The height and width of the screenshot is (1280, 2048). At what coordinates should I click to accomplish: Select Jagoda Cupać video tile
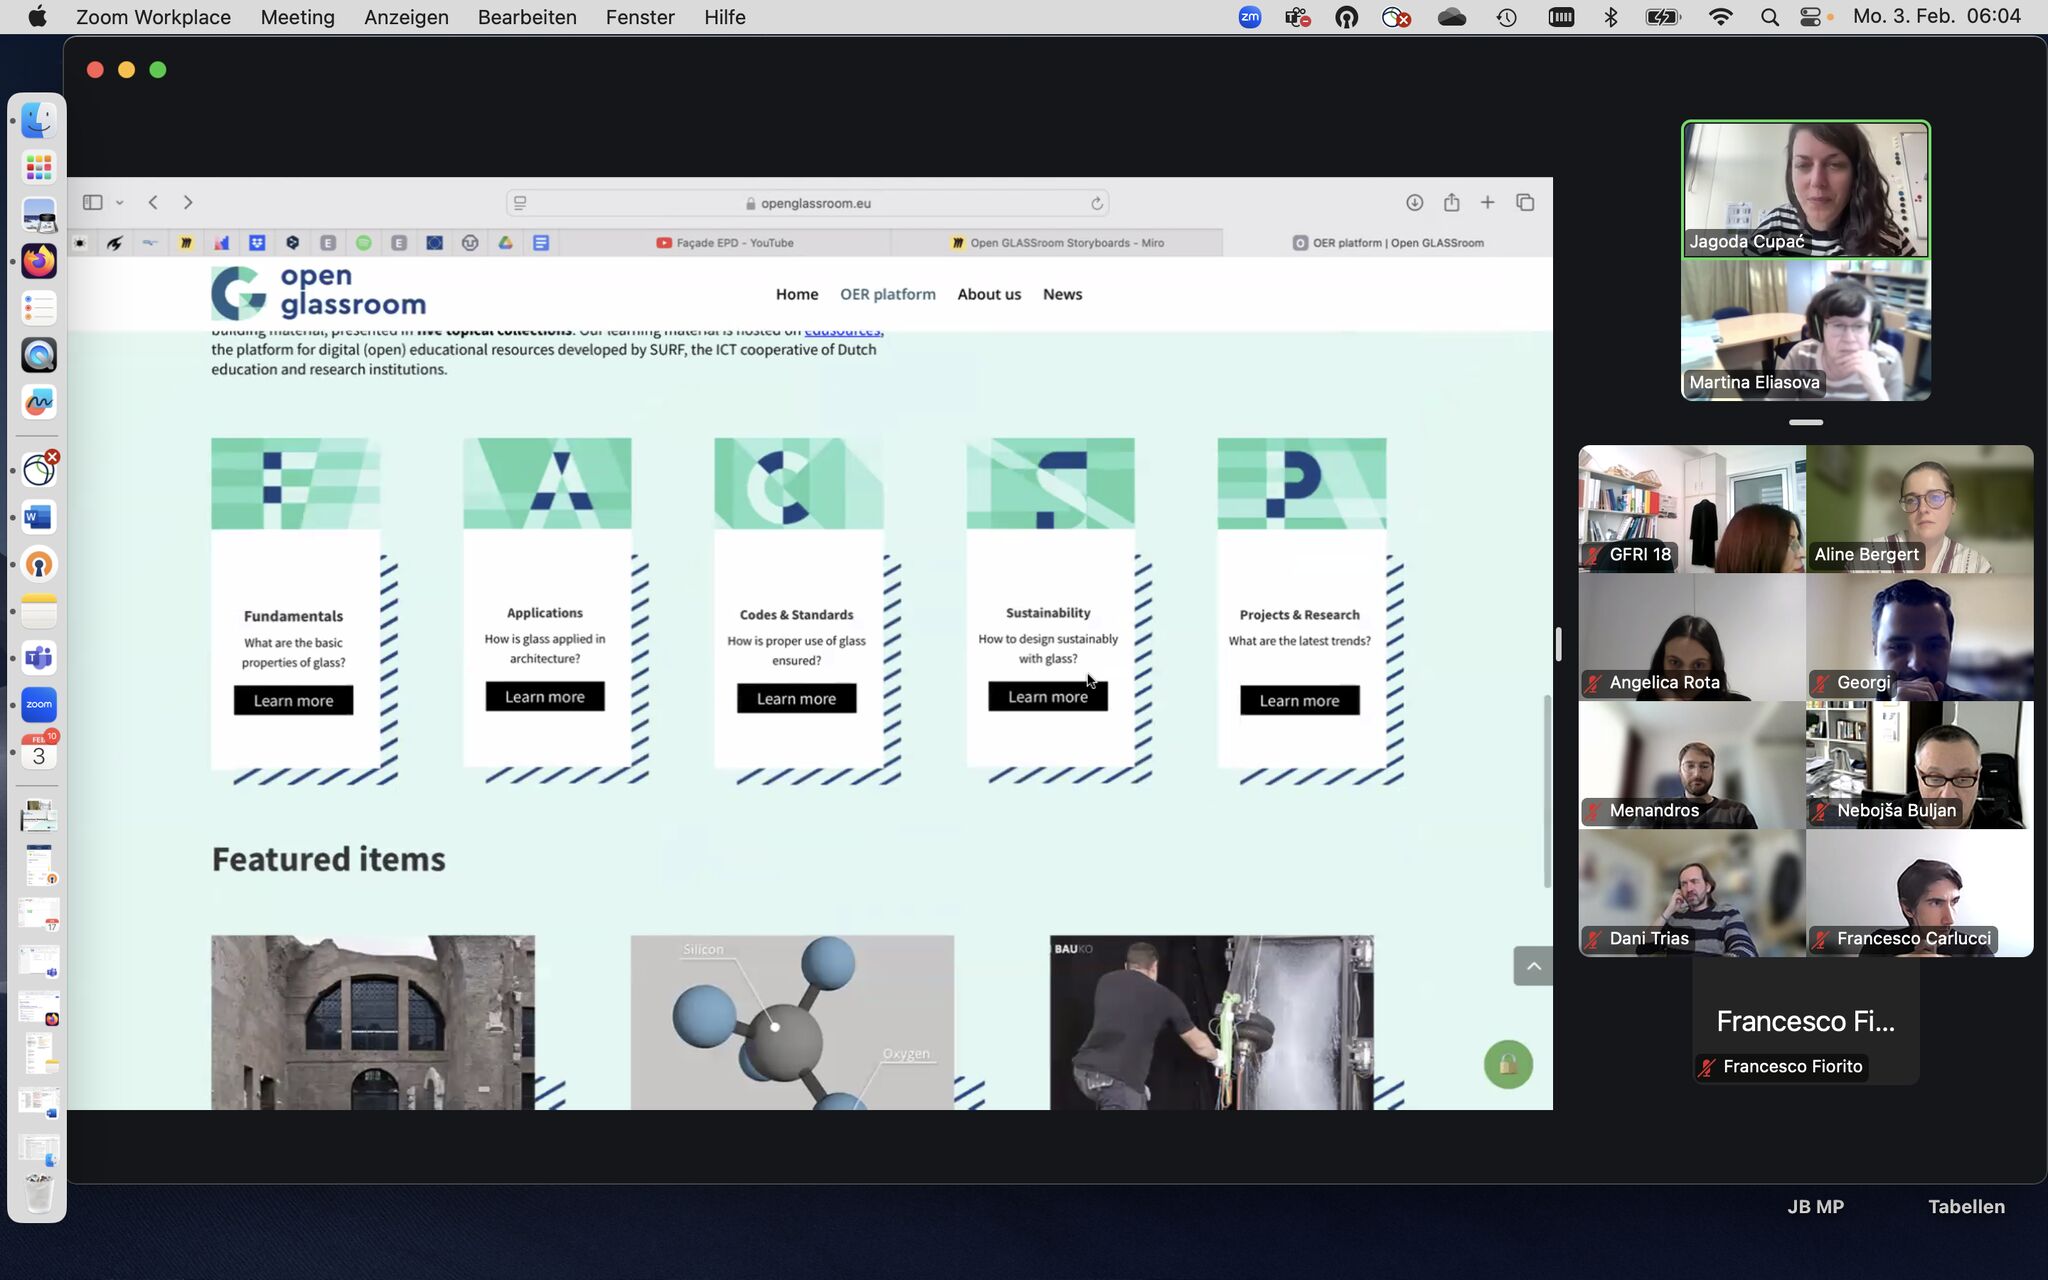(1806, 189)
